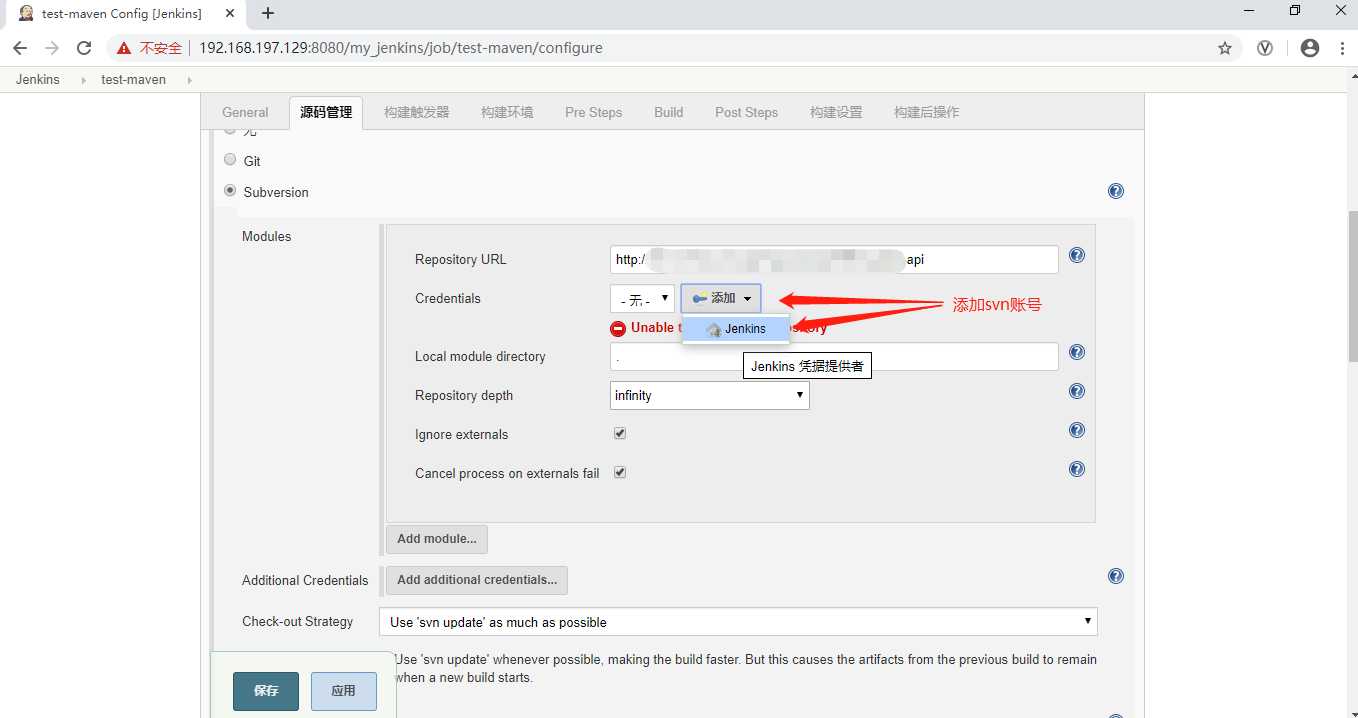Viewport: 1358px width, 718px height.
Task: Switch to the 源码管理 tab
Action: [326, 112]
